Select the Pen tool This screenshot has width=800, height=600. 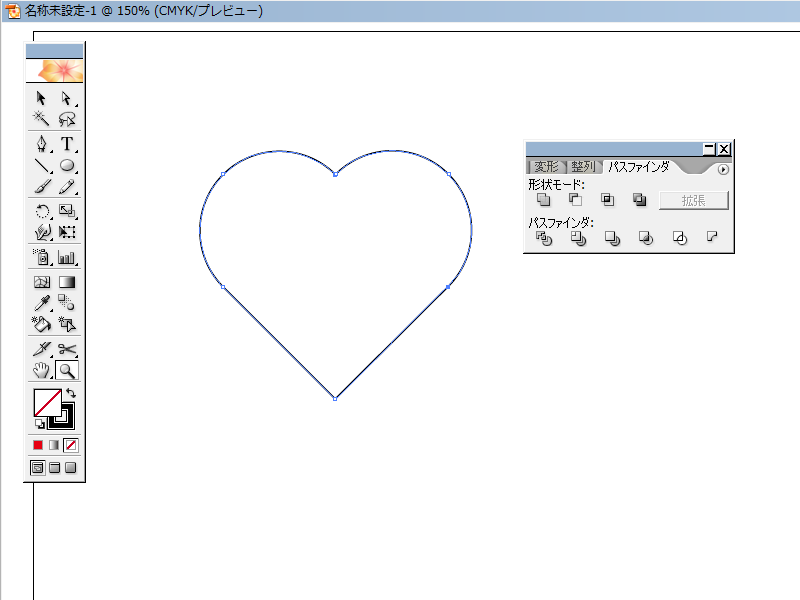point(41,141)
